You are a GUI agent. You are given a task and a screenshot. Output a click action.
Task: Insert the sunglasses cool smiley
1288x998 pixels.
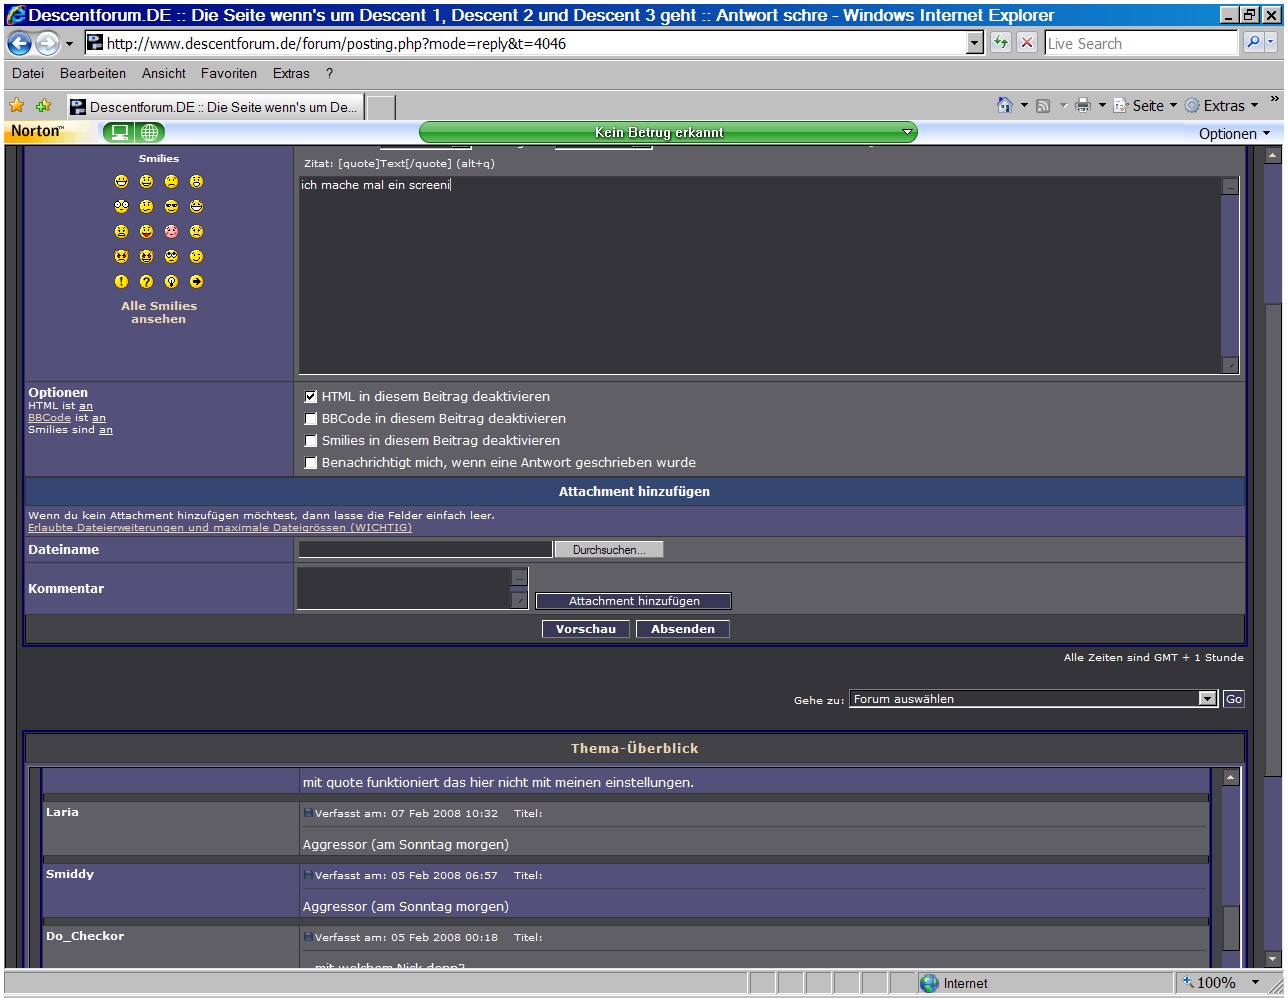pyautogui.click(x=171, y=206)
